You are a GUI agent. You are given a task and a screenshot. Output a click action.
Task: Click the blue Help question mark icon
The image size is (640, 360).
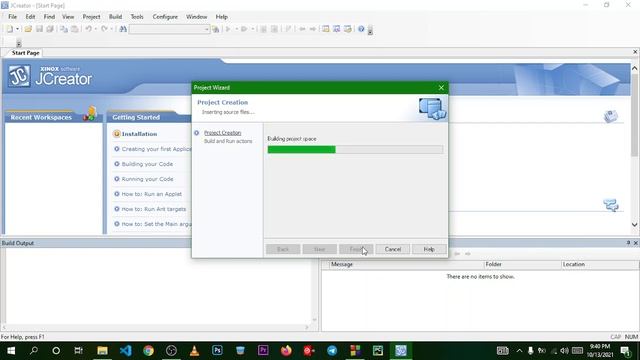coord(361,29)
